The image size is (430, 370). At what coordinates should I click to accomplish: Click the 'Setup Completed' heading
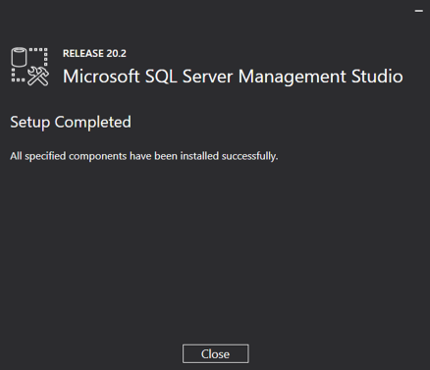click(x=71, y=122)
